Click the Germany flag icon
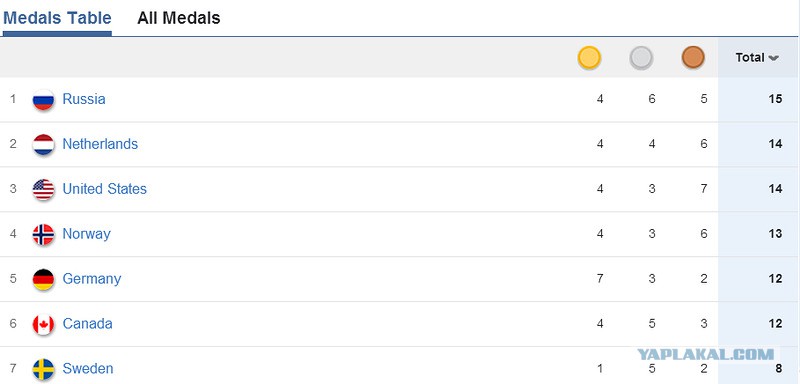Screen dimensions: 800x384 [x=43, y=279]
